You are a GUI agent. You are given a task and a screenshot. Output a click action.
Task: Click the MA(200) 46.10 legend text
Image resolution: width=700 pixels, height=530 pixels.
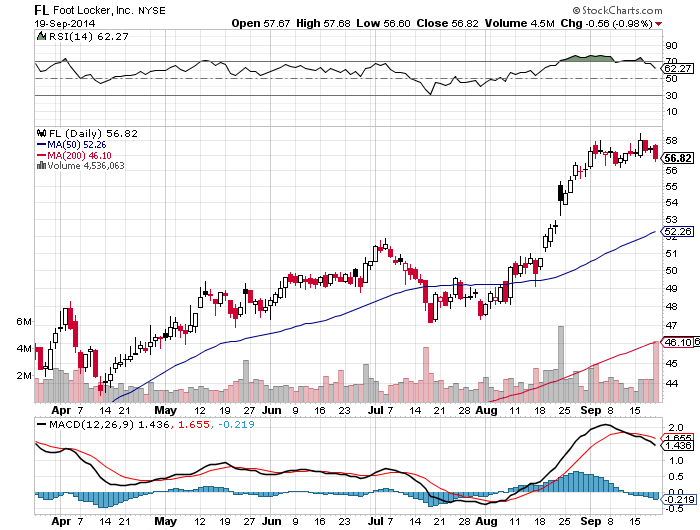point(79,155)
